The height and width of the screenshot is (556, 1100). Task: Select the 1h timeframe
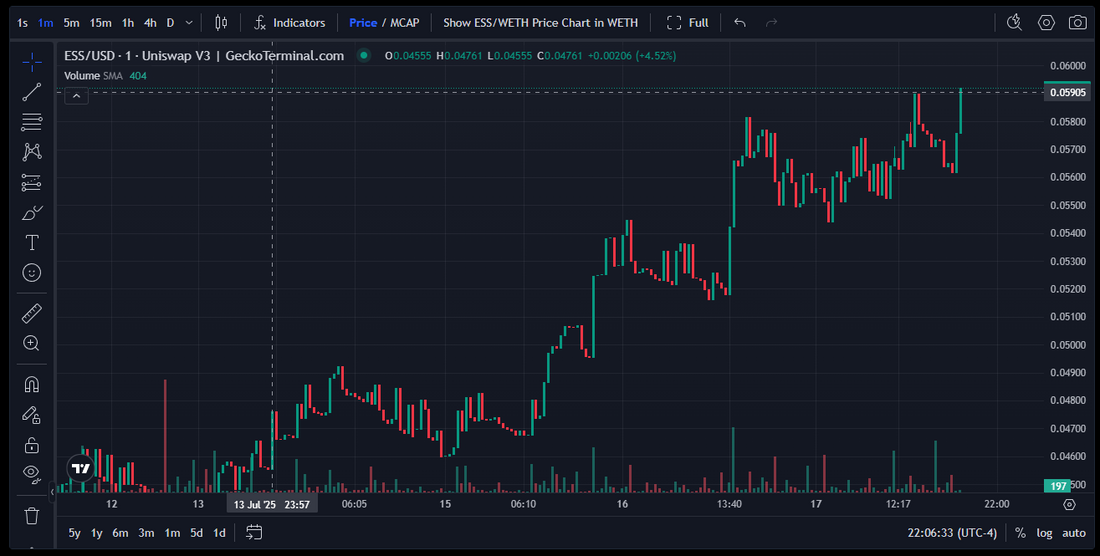128,22
